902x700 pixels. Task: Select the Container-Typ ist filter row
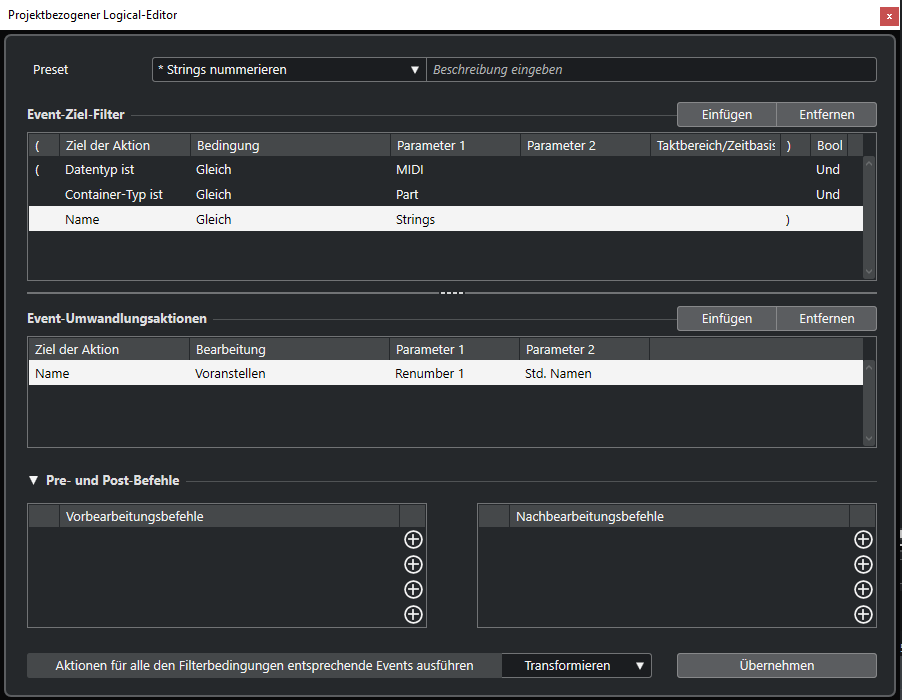click(x=113, y=195)
